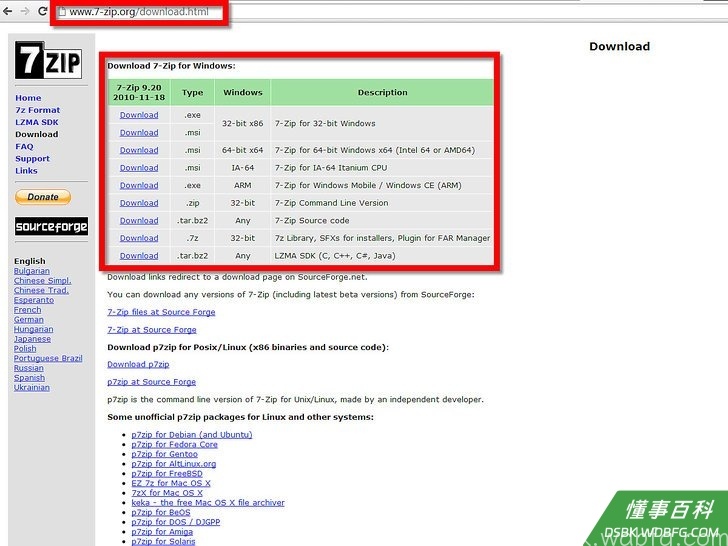Download the ARM Windows Mobile .exe
The height and width of the screenshot is (546, 728).
pyautogui.click(x=139, y=185)
